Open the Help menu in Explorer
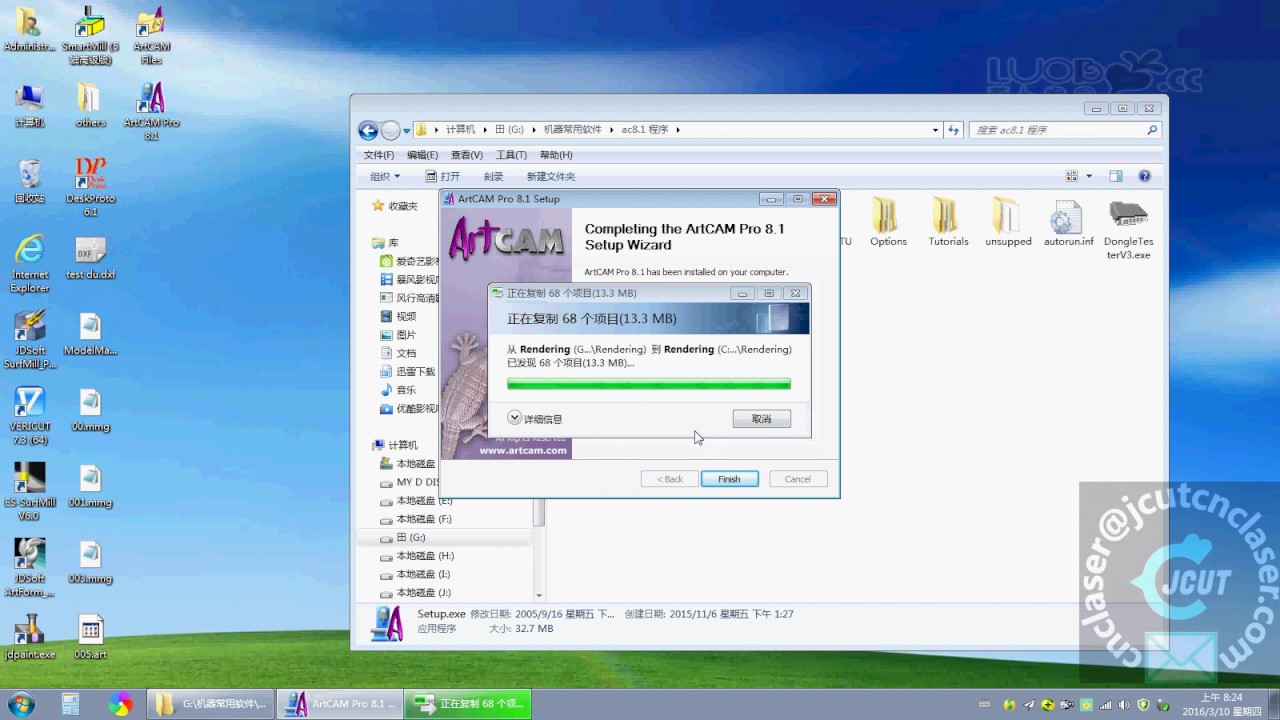 click(556, 155)
